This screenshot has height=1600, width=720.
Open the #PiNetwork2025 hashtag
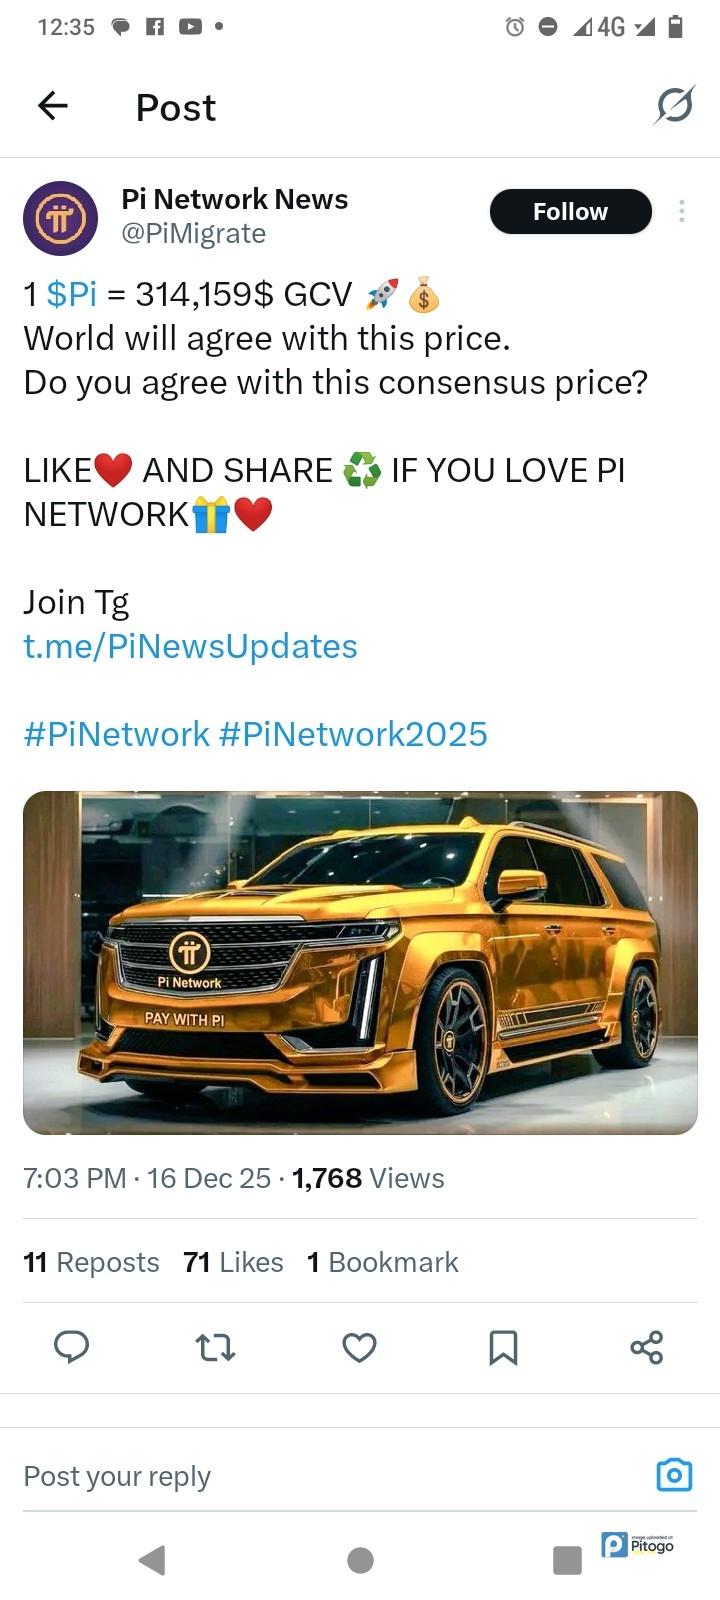click(x=353, y=734)
